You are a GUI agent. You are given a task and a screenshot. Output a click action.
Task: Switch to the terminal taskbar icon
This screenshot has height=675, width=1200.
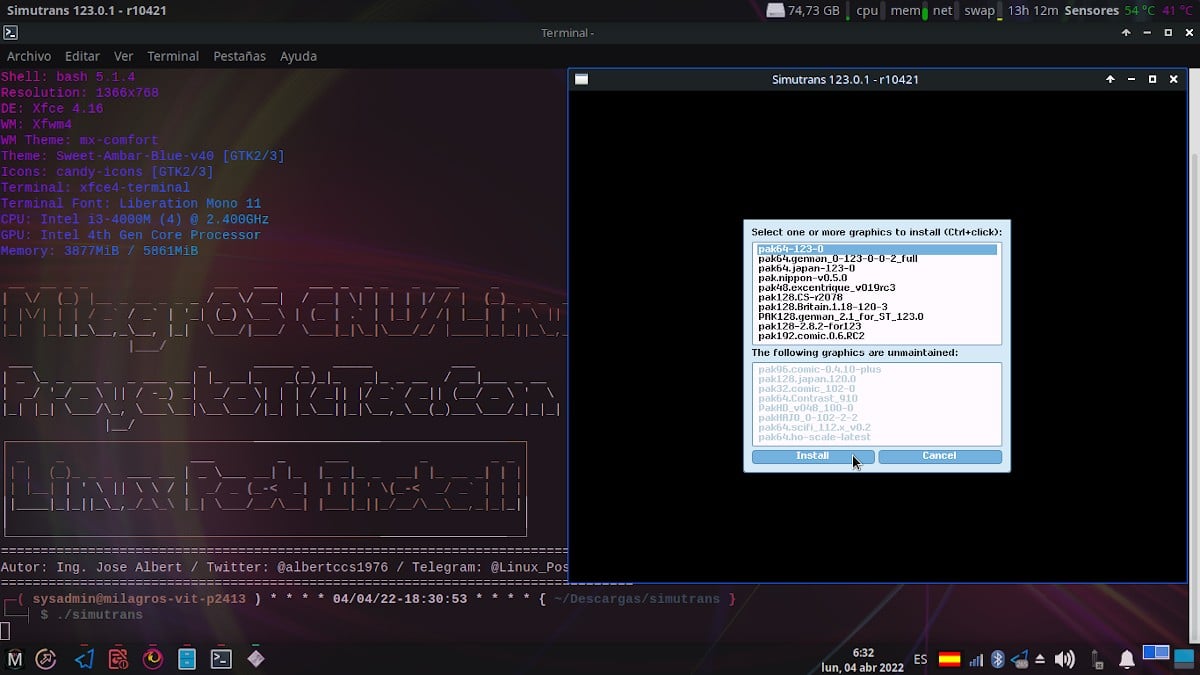pyautogui.click(x=221, y=659)
